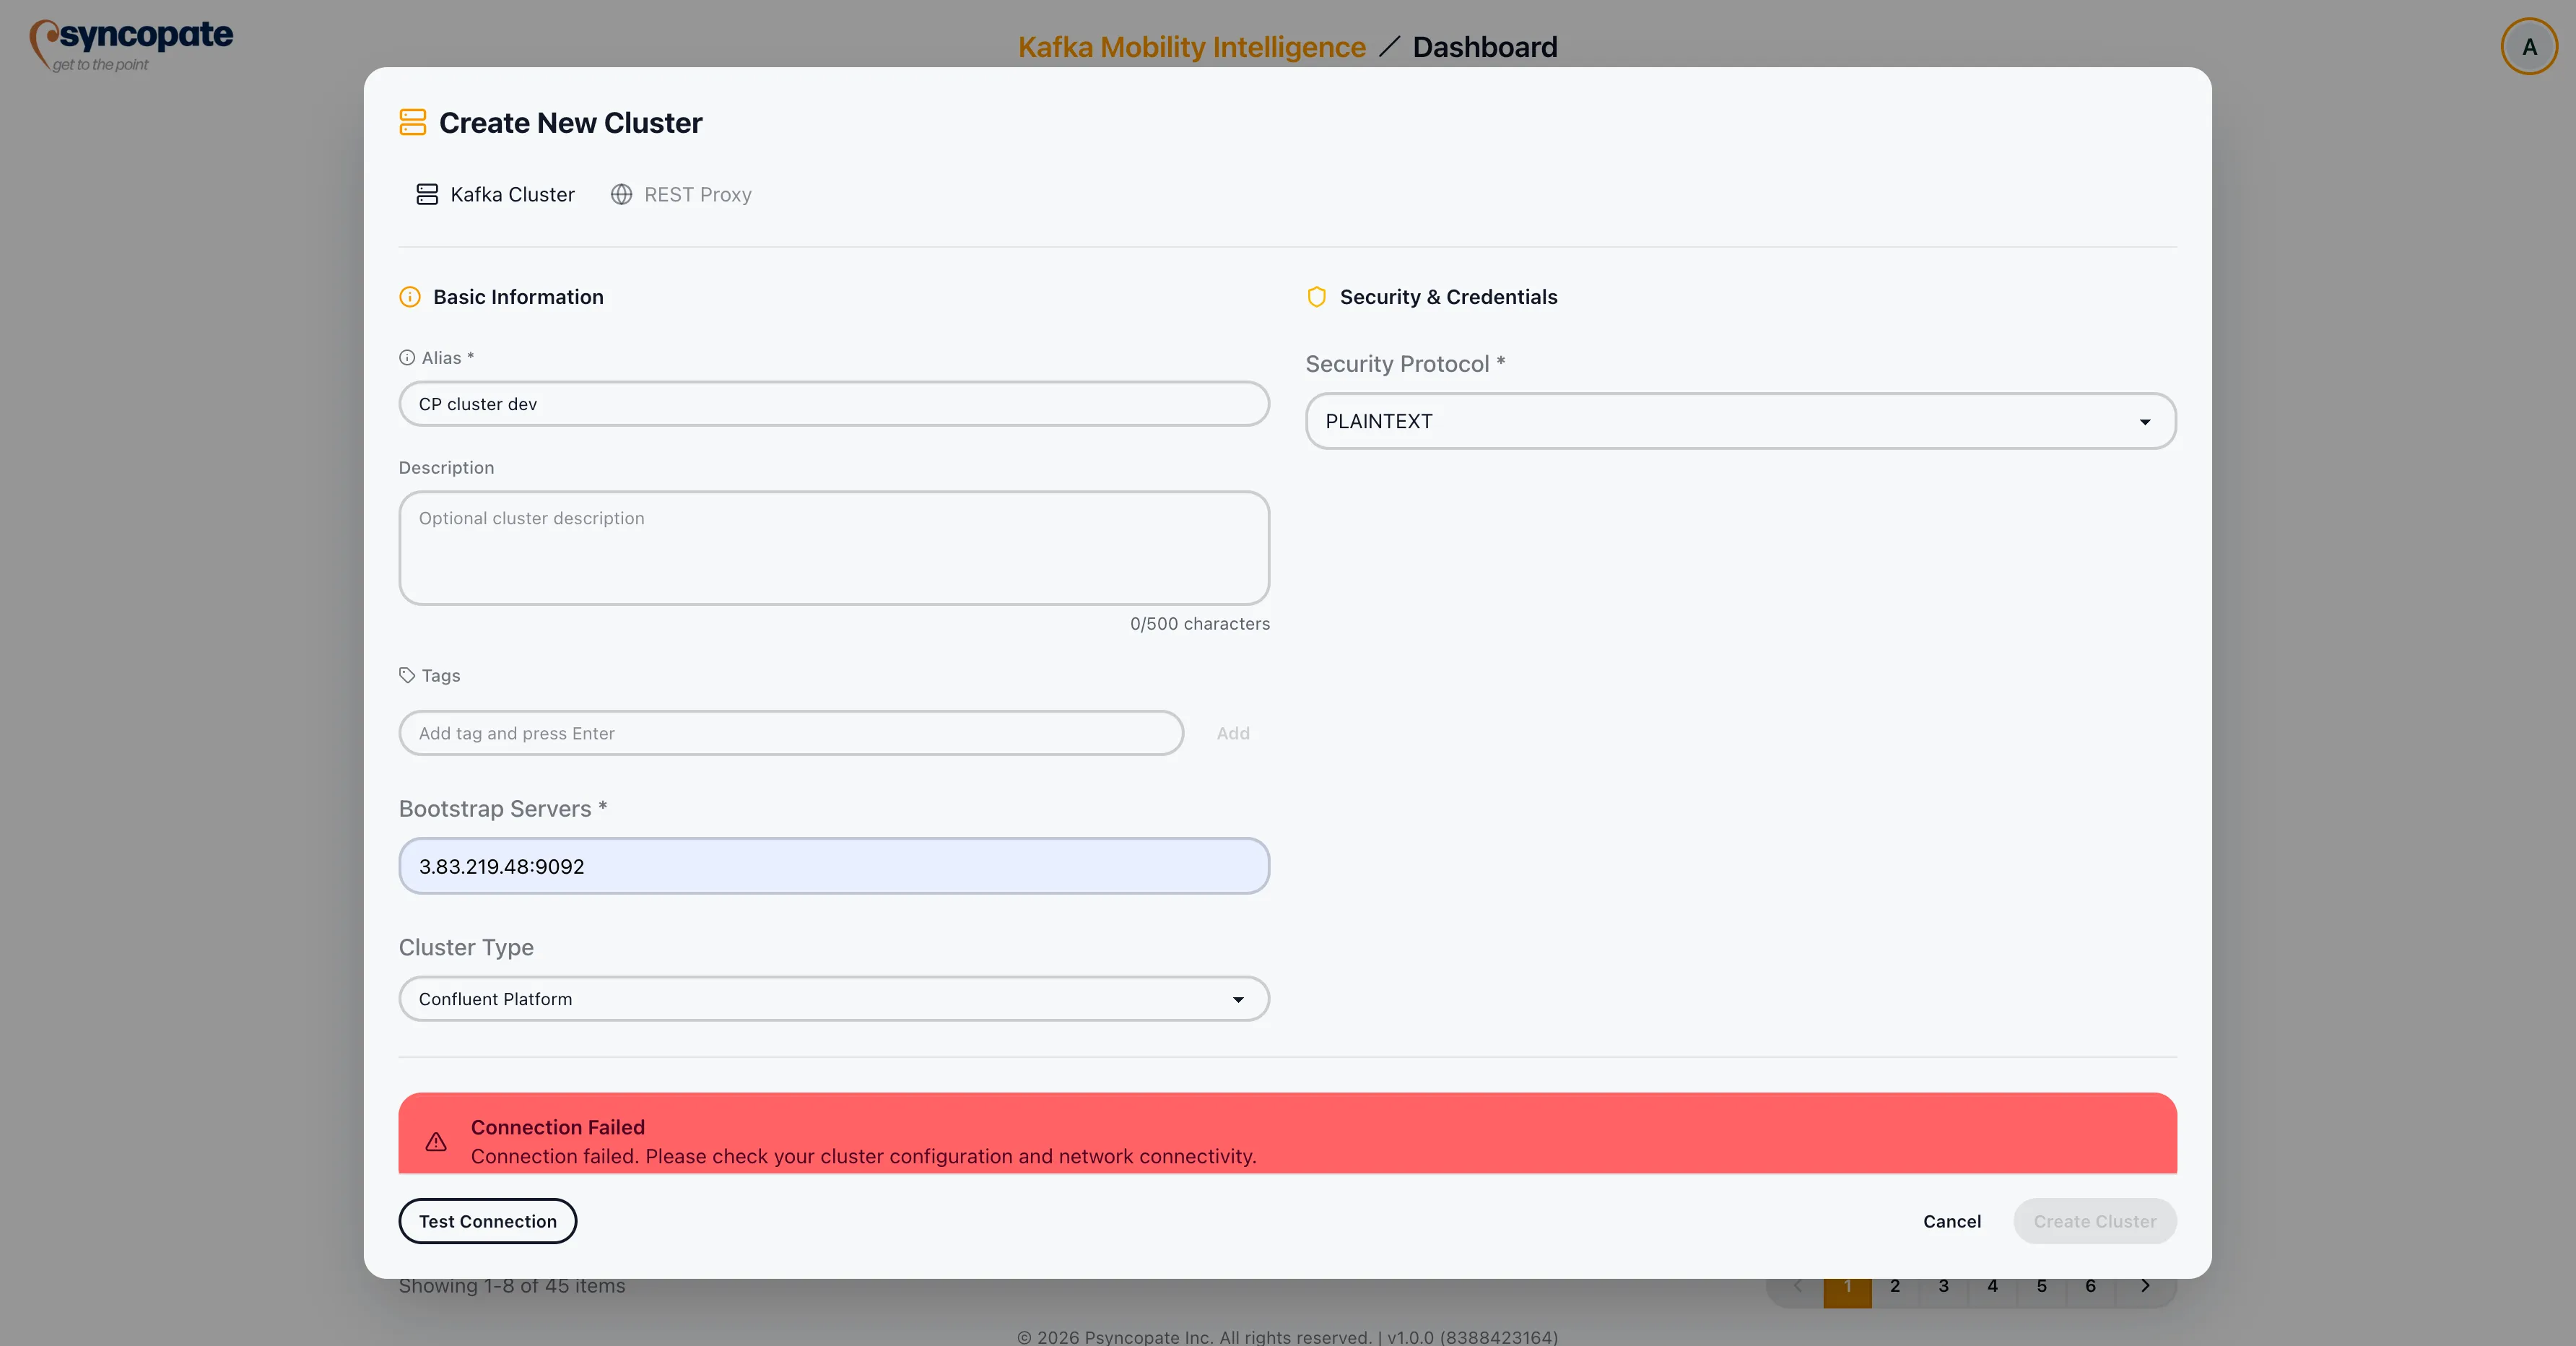
Task: Open the Cluster Type dropdown
Action: (x=833, y=999)
